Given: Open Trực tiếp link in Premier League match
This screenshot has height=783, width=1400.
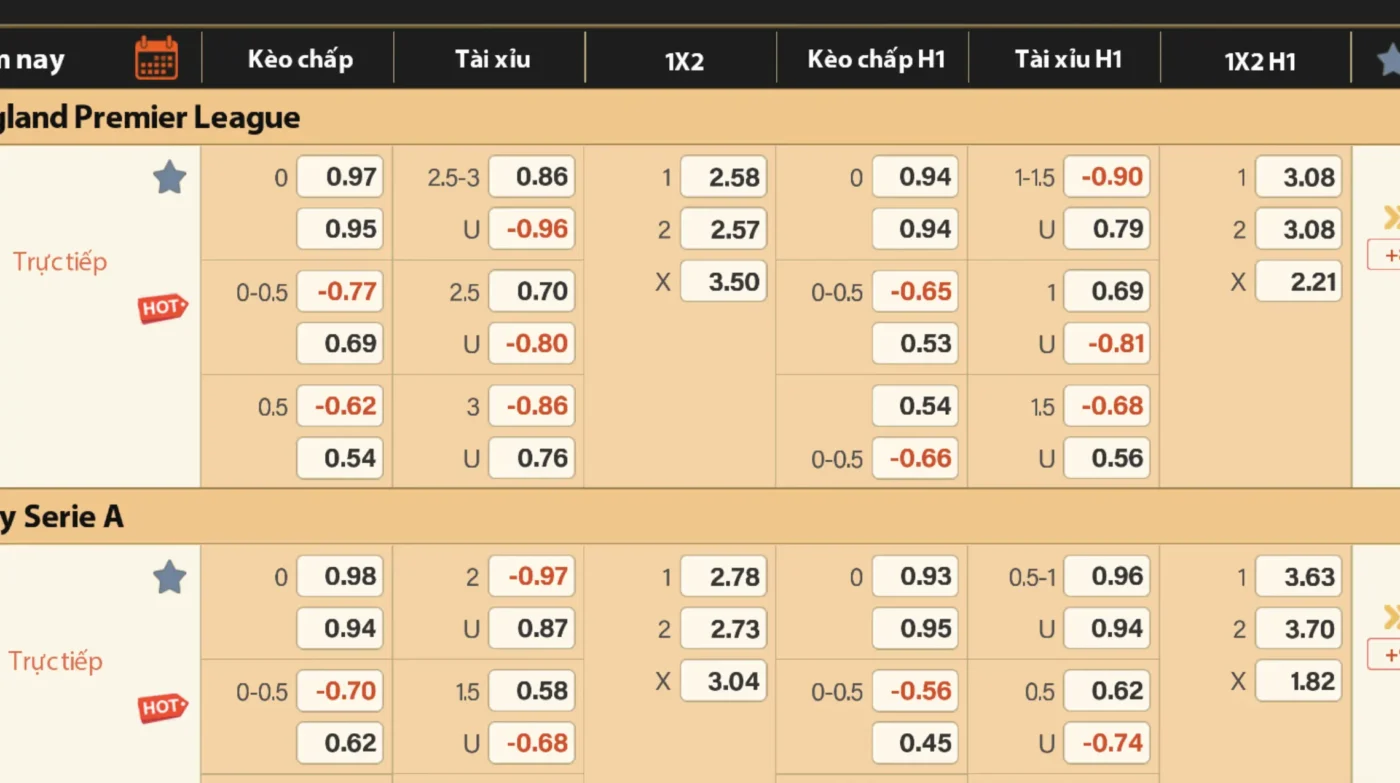Looking at the screenshot, I should pos(60,262).
